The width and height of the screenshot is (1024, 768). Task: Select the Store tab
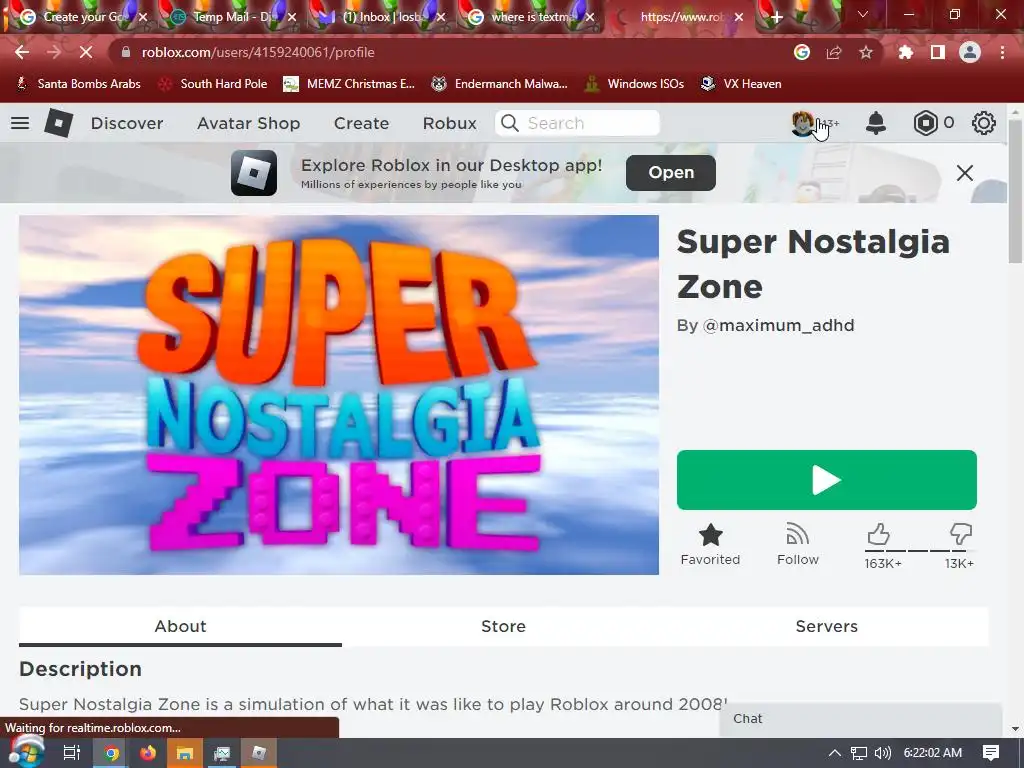503,626
